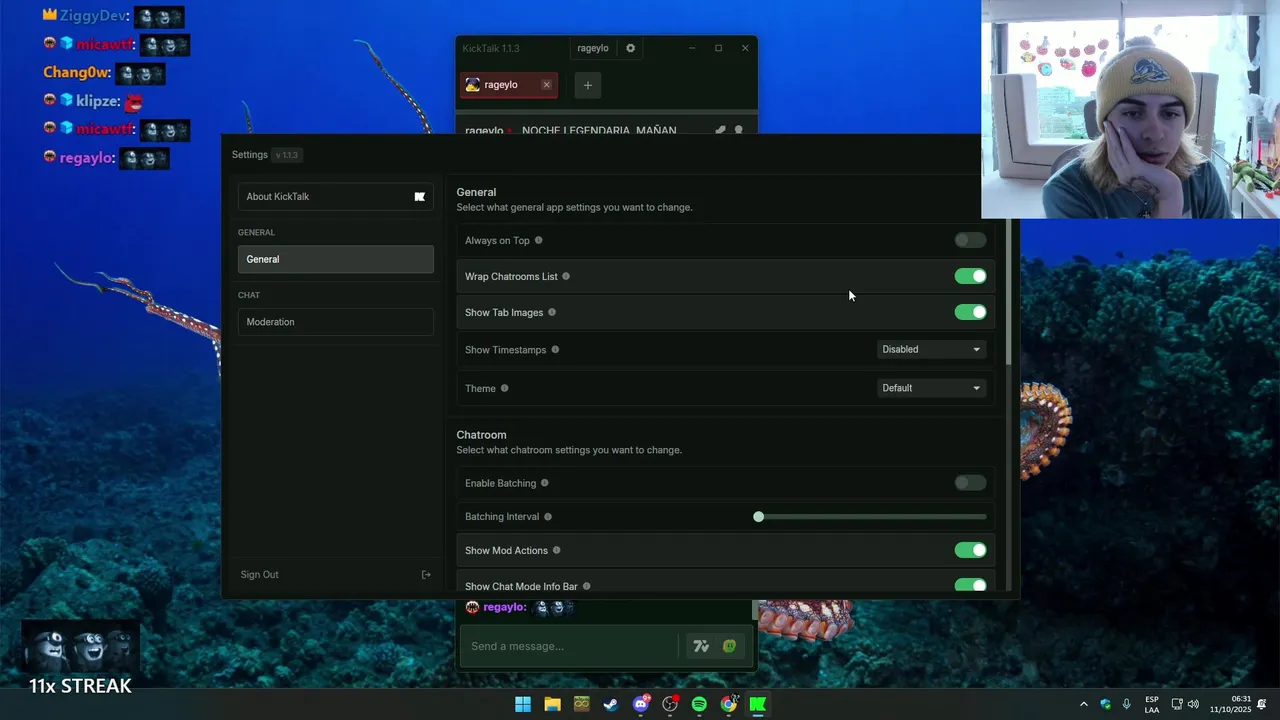Info icon next to Theme
The height and width of the screenshot is (720, 1280).
504,388
